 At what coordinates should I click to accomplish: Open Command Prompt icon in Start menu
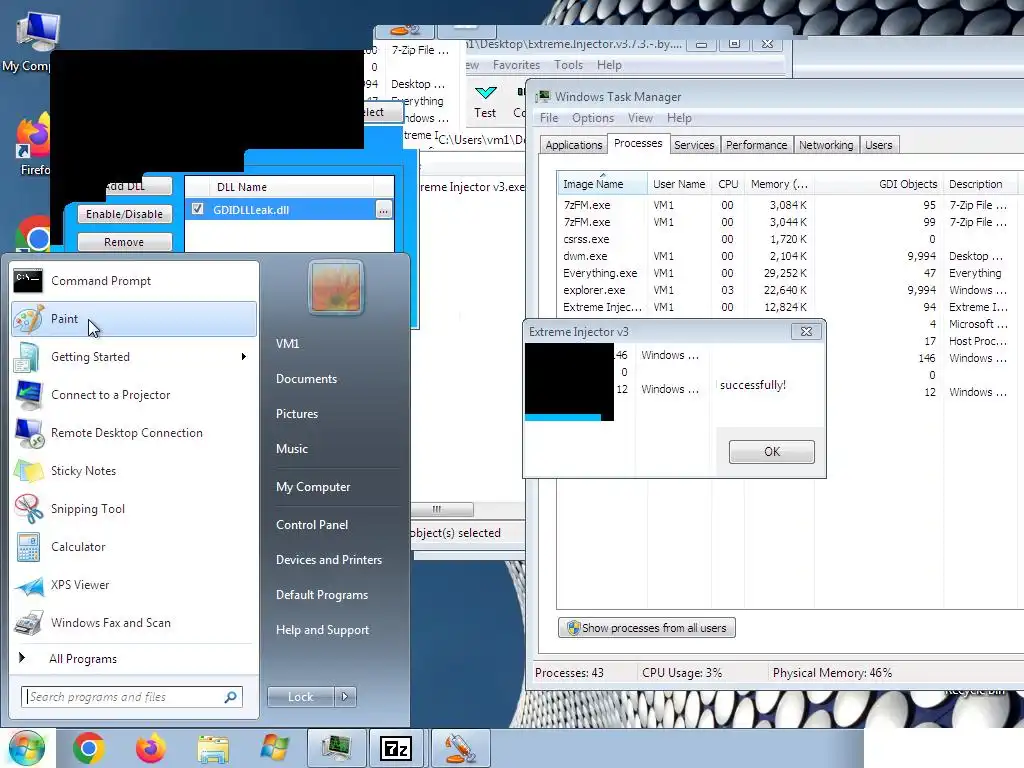click(28, 281)
